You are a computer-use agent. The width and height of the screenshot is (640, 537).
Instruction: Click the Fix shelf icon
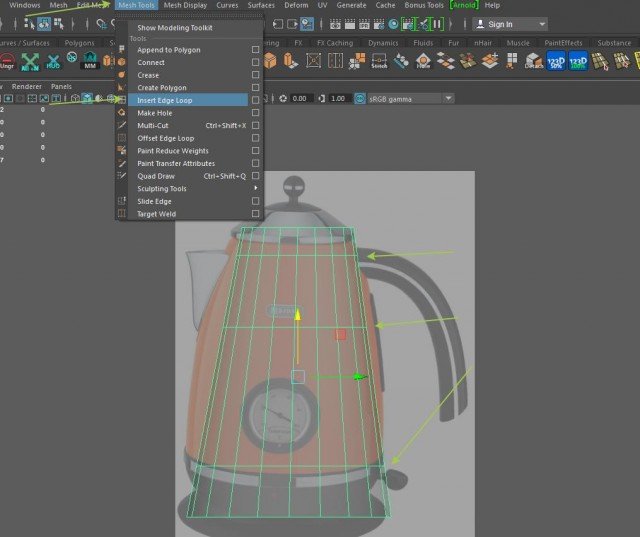click(424, 63)
